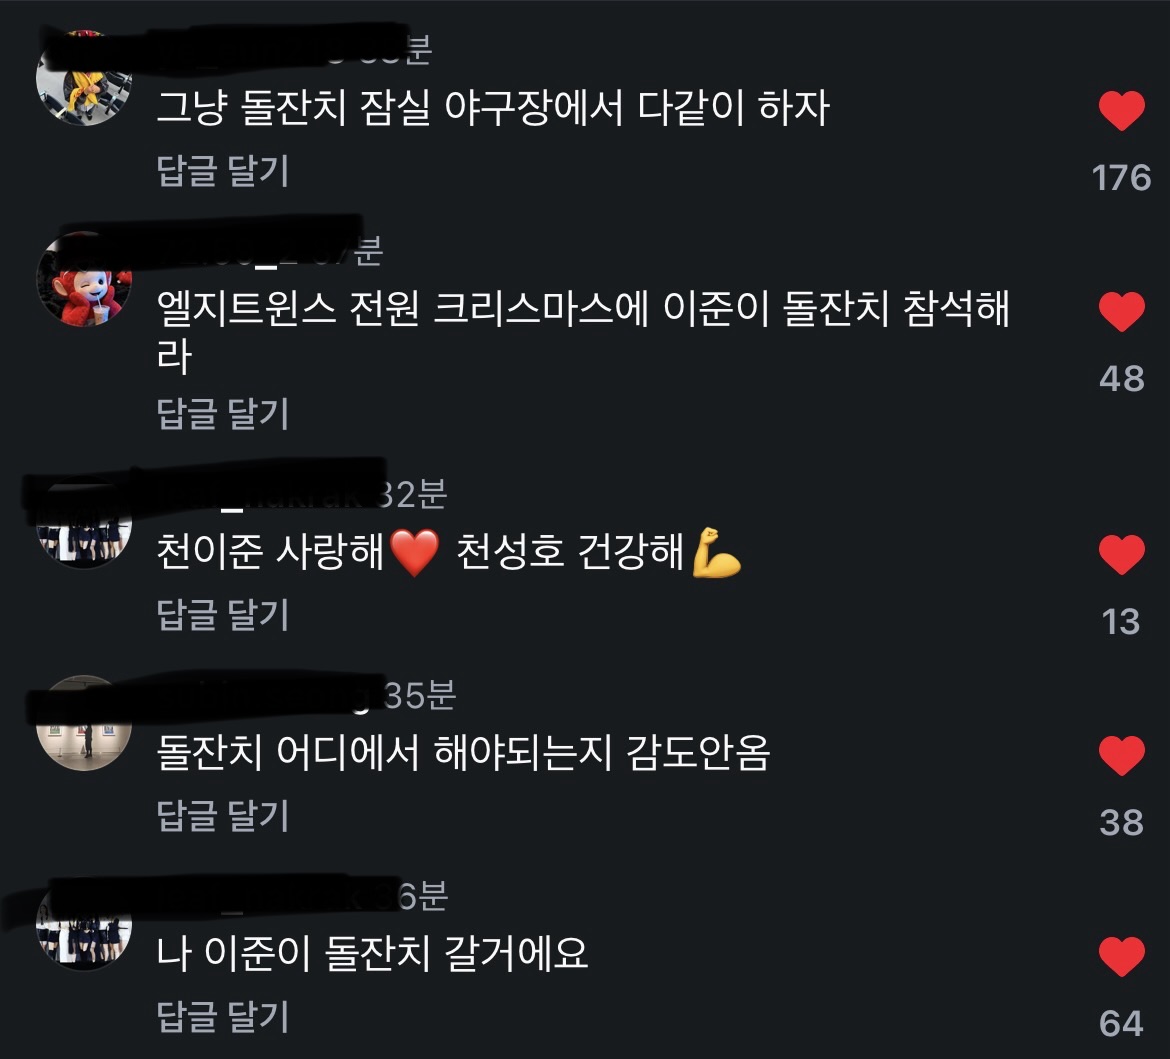Select the 돌잔치 어디에서 해야되는지 comment text
The width and height of the screenshot is (1170, 1059).
(463, 753)
